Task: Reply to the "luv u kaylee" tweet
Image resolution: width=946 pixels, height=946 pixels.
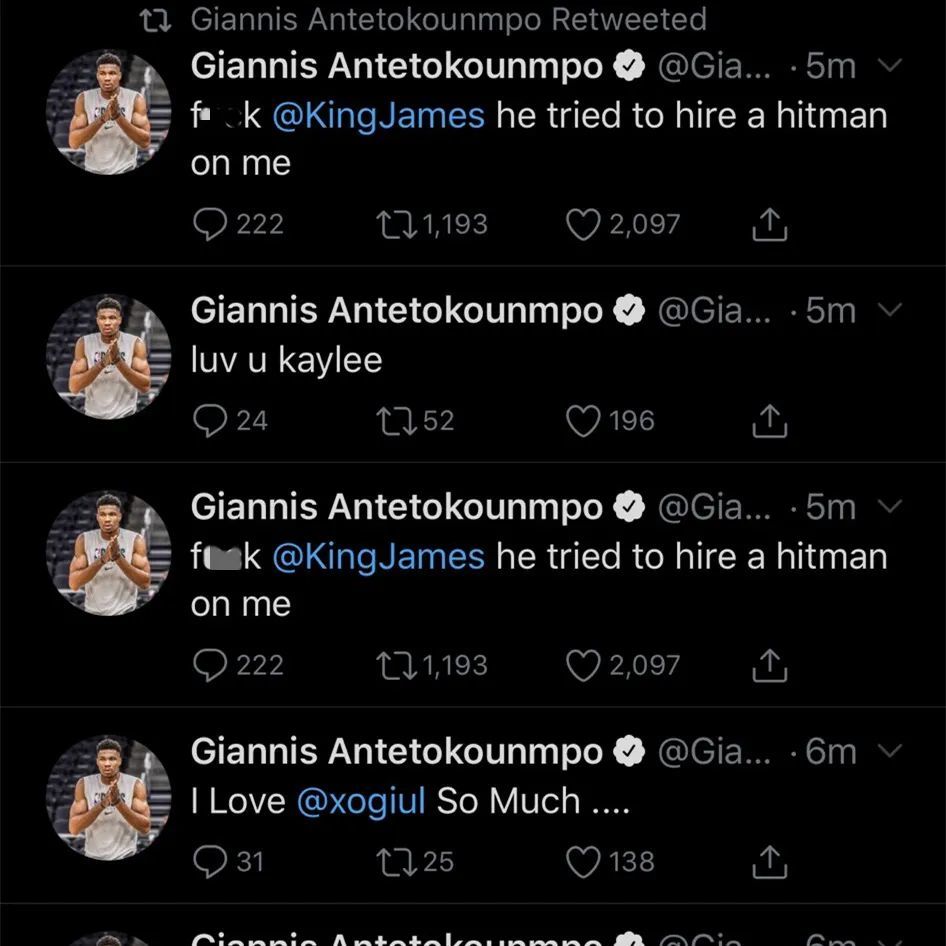Action: pos(209,421)
